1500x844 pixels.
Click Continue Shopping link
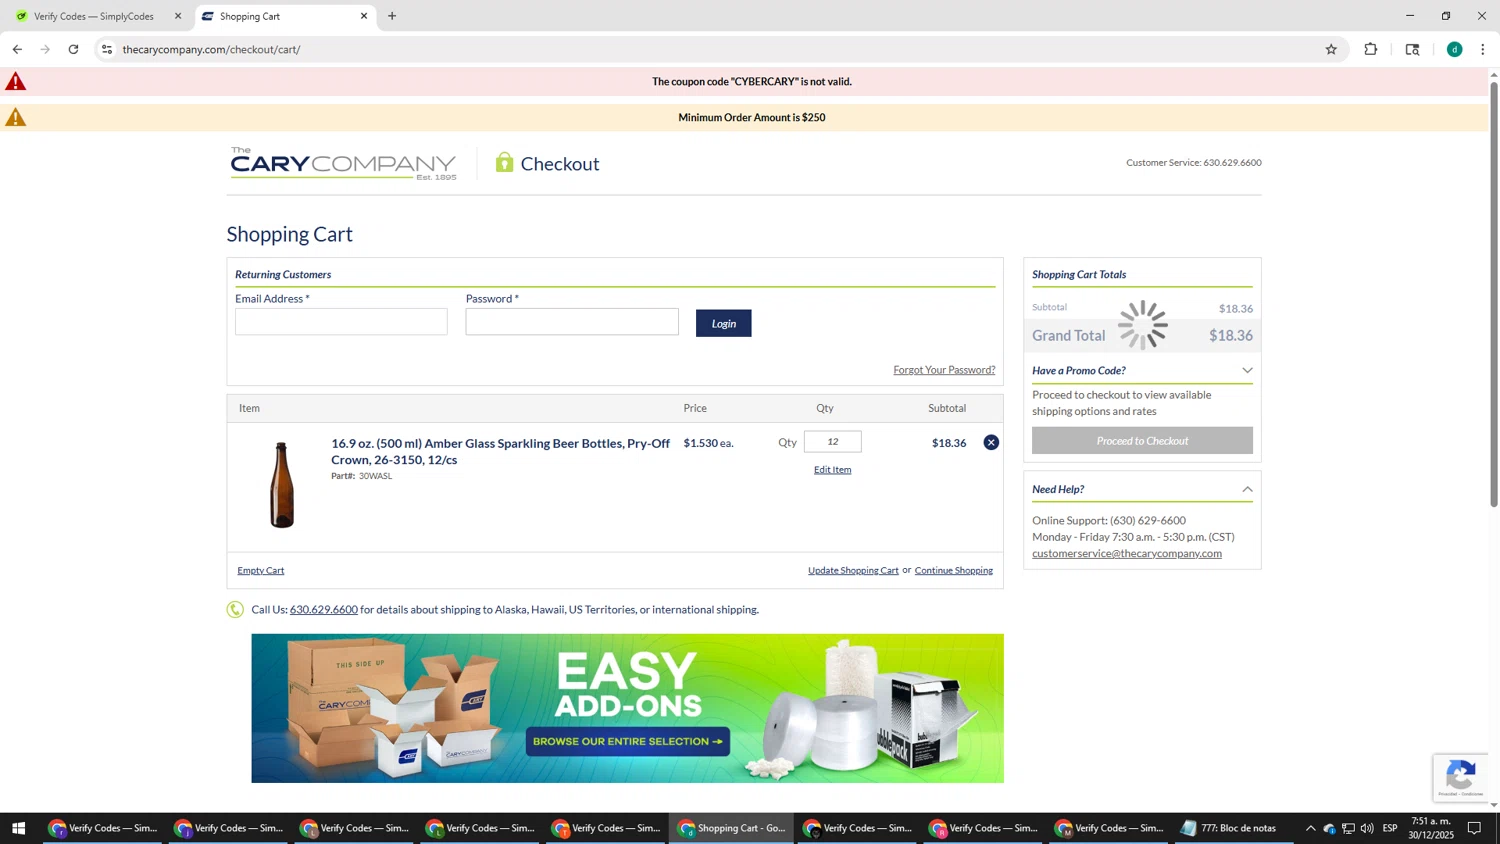tap(954, 571)
